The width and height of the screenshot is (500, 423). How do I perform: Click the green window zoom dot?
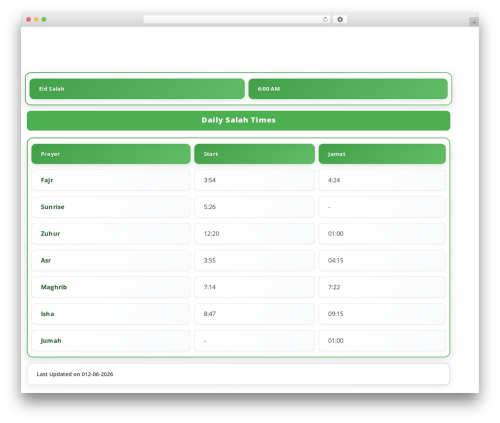click(x=44, y=19)
